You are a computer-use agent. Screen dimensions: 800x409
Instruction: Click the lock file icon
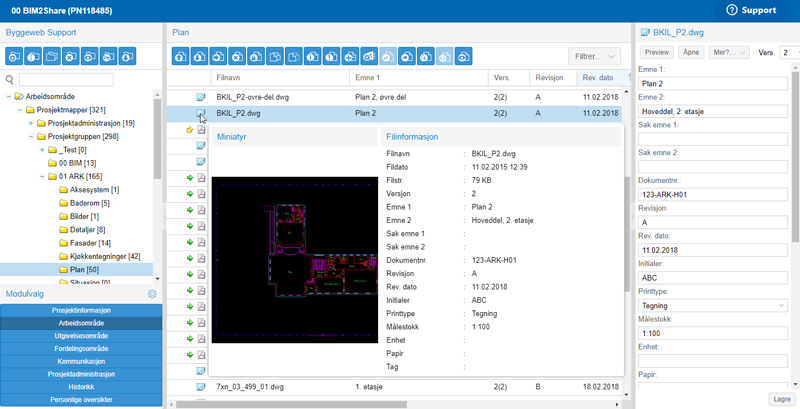(x=256, y=56)
